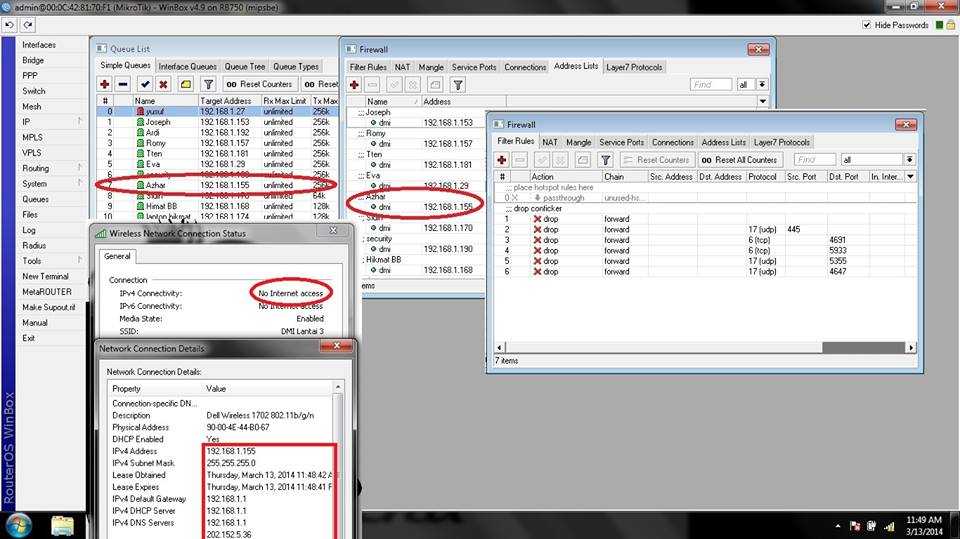Open the Windows Start button
The height and width of the screenshot is (539, 960).
pyautogui.click(x=17, y=526)
